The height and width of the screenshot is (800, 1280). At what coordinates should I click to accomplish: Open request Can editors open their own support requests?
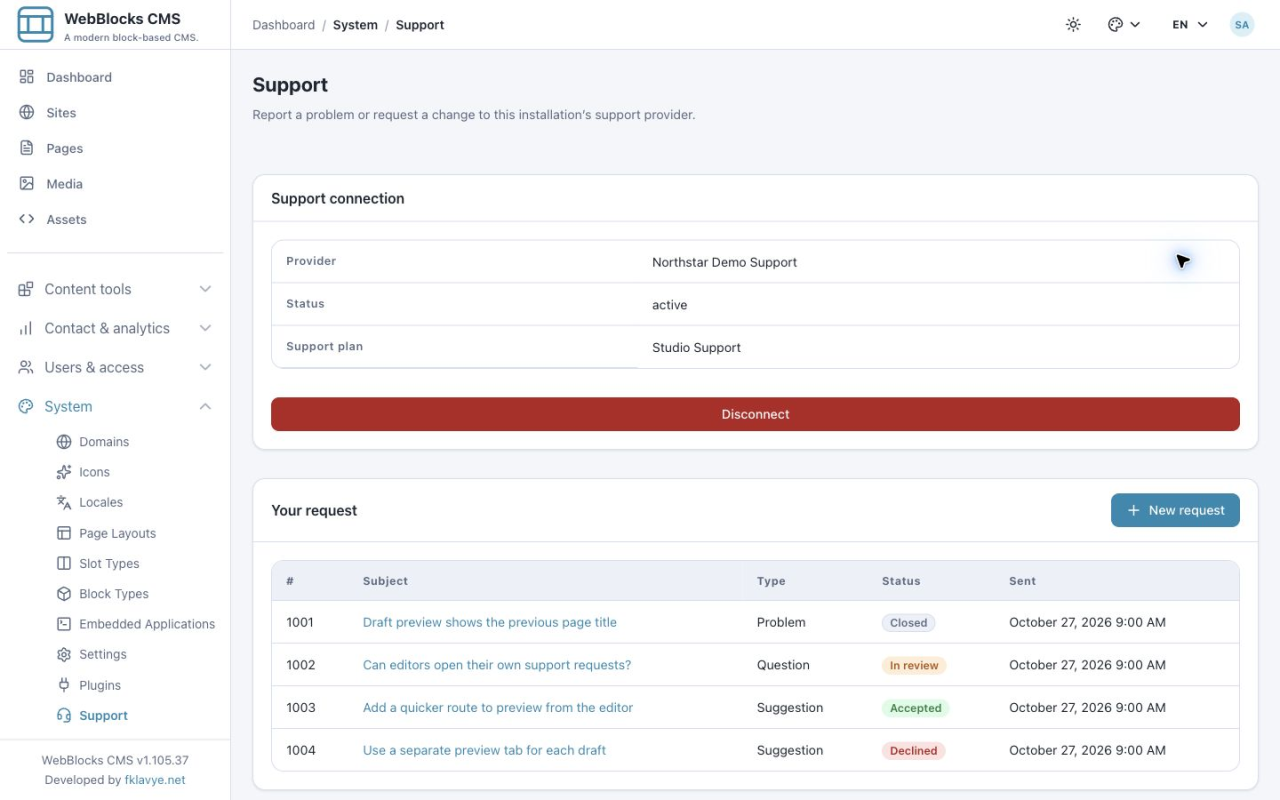pyautogui.click(x=496, y=665)
